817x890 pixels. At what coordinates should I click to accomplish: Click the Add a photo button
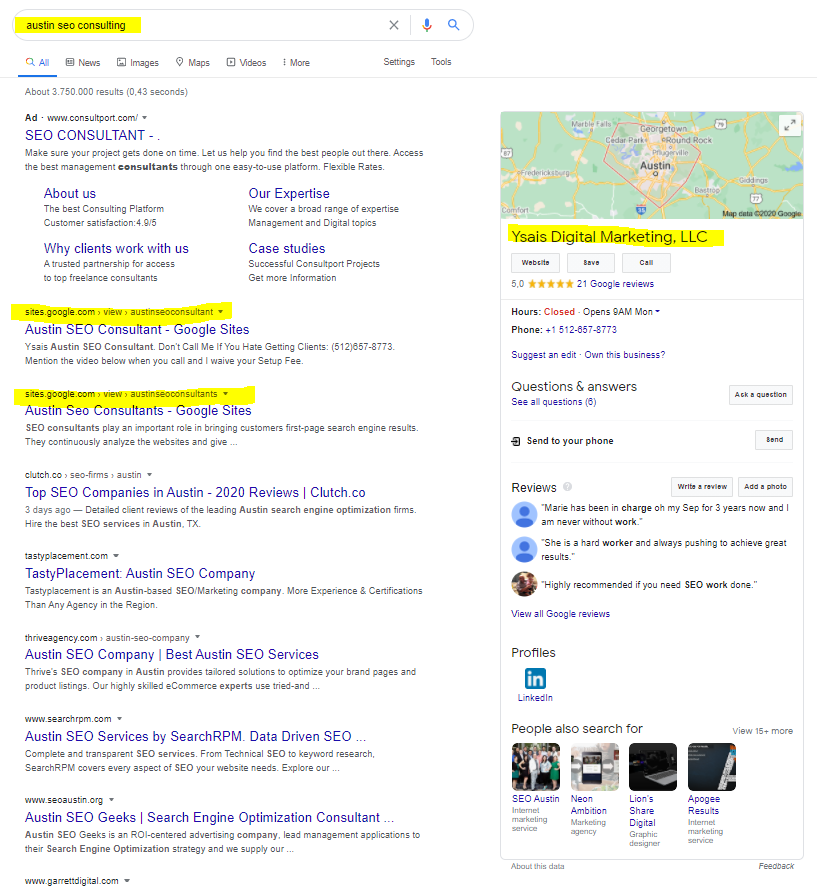(765, 486)
